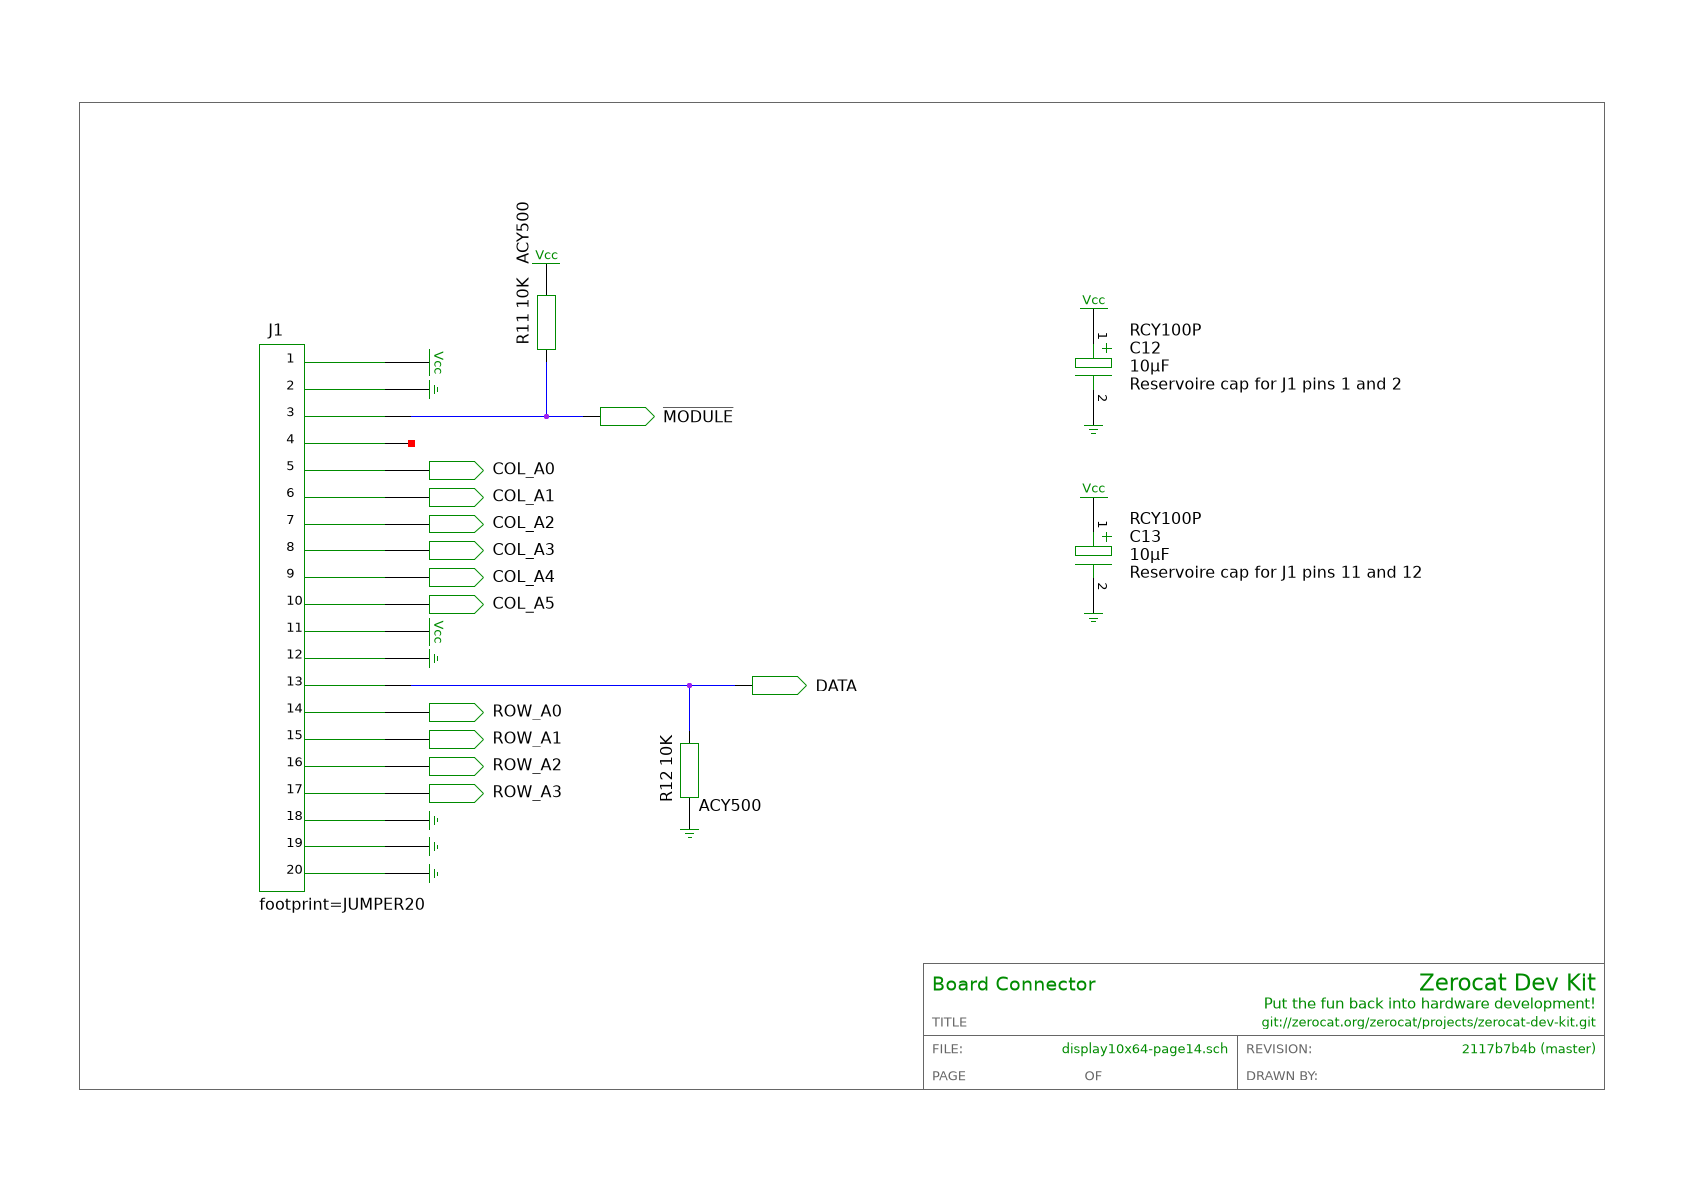Click the 'Board Connector' title text

coord(1014,984)
